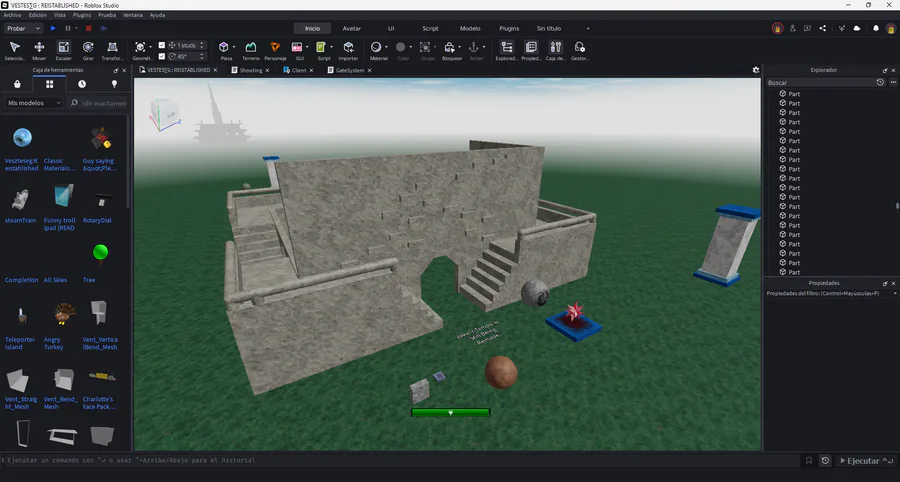The width and height of the screenshot is (900, 482).
Task: Open the user avatar profile icon
Action: [x=891, y=28]
